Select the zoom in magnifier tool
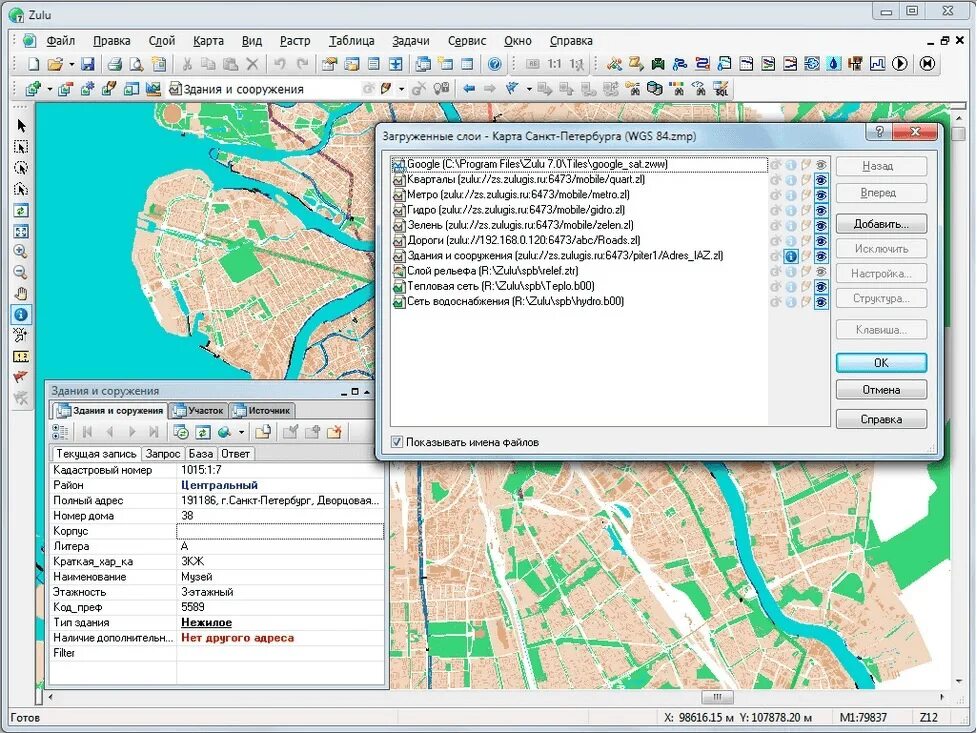977x733 pixels. coord(21,251)
